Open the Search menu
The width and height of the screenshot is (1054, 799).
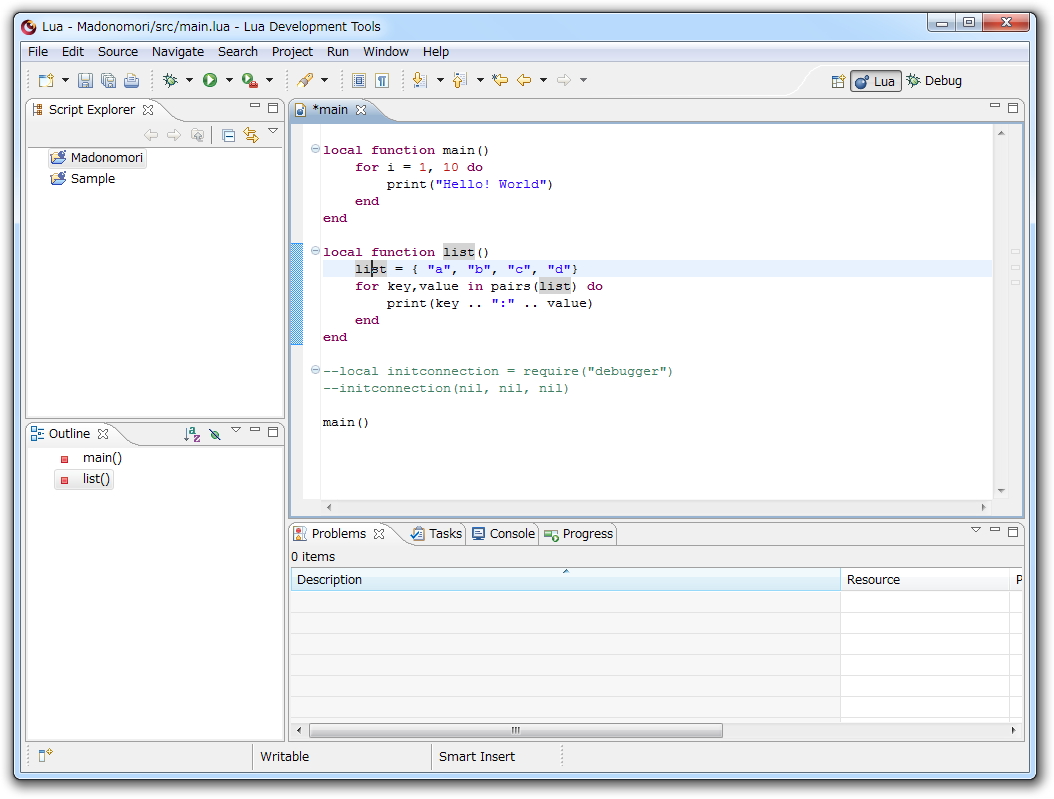[237, 51]
